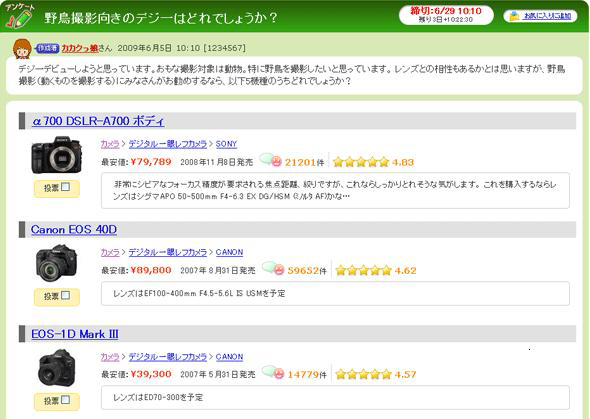Click comment box mentioning シグマAPO 50-500mm
Viewport: 590px width, 419px height.
click(x=335, y=190)
